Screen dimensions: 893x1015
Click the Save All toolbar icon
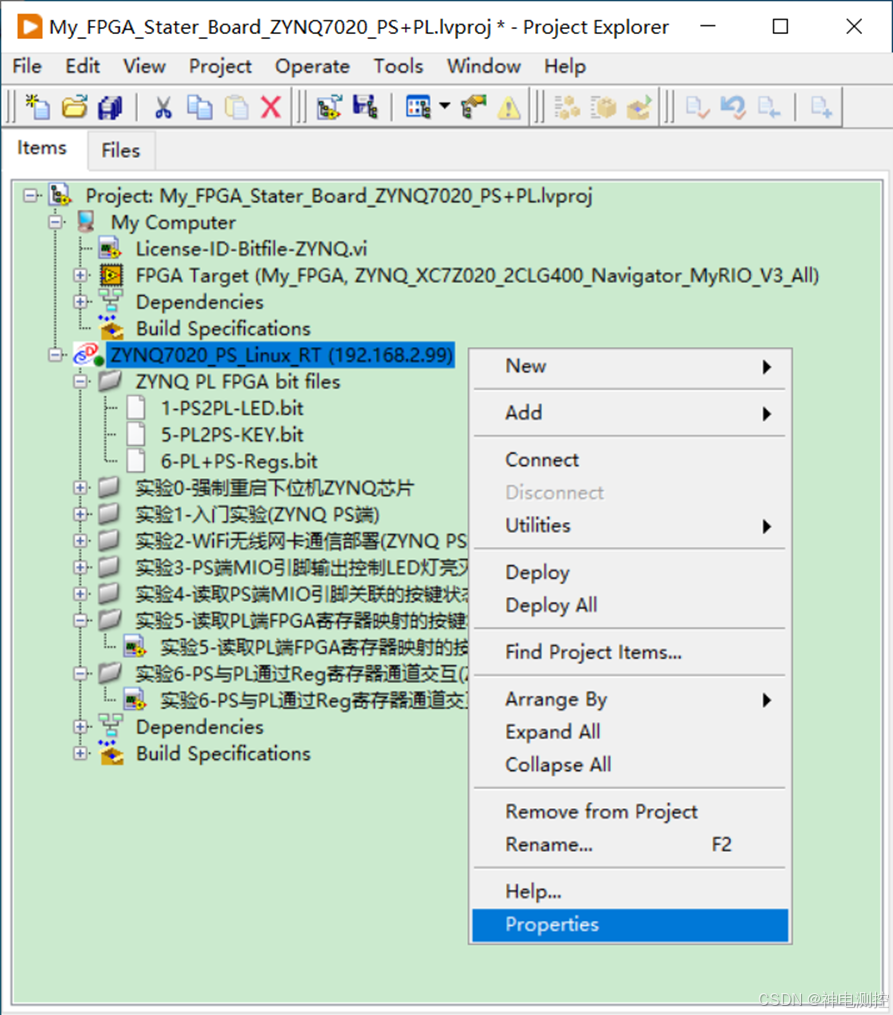110,107
